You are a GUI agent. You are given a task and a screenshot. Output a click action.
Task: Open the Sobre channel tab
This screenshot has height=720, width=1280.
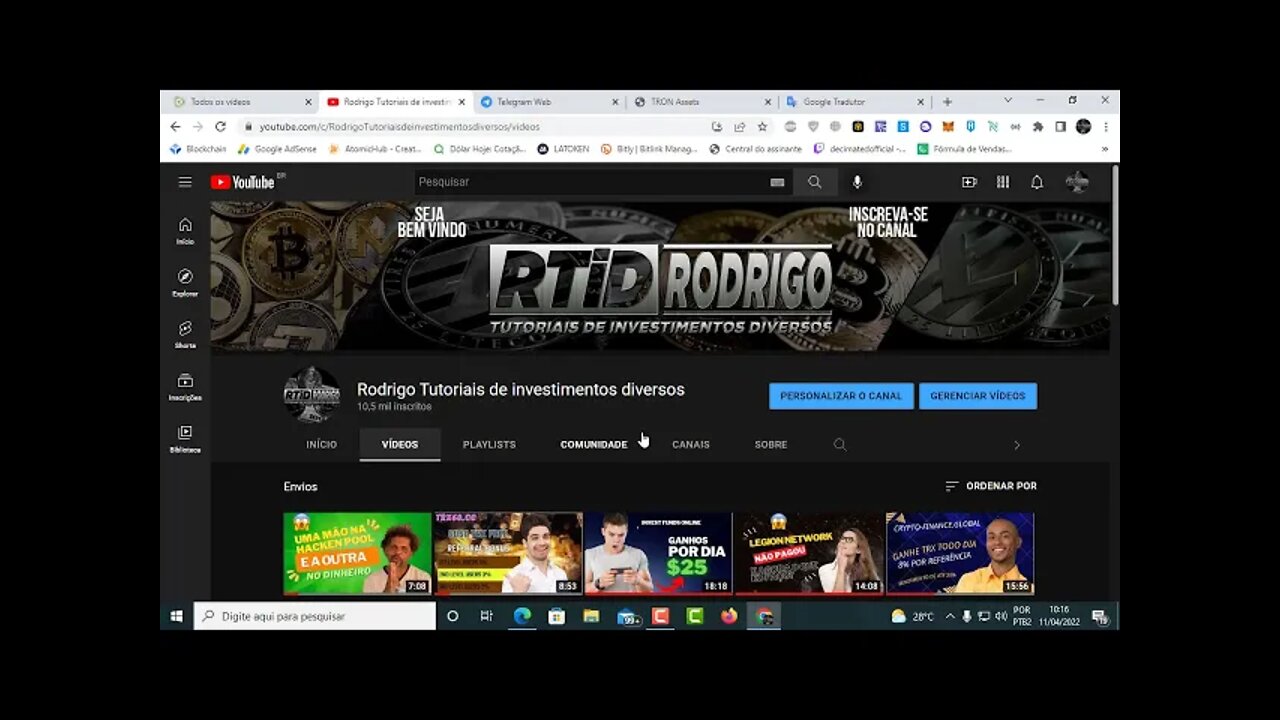[771, 445]
